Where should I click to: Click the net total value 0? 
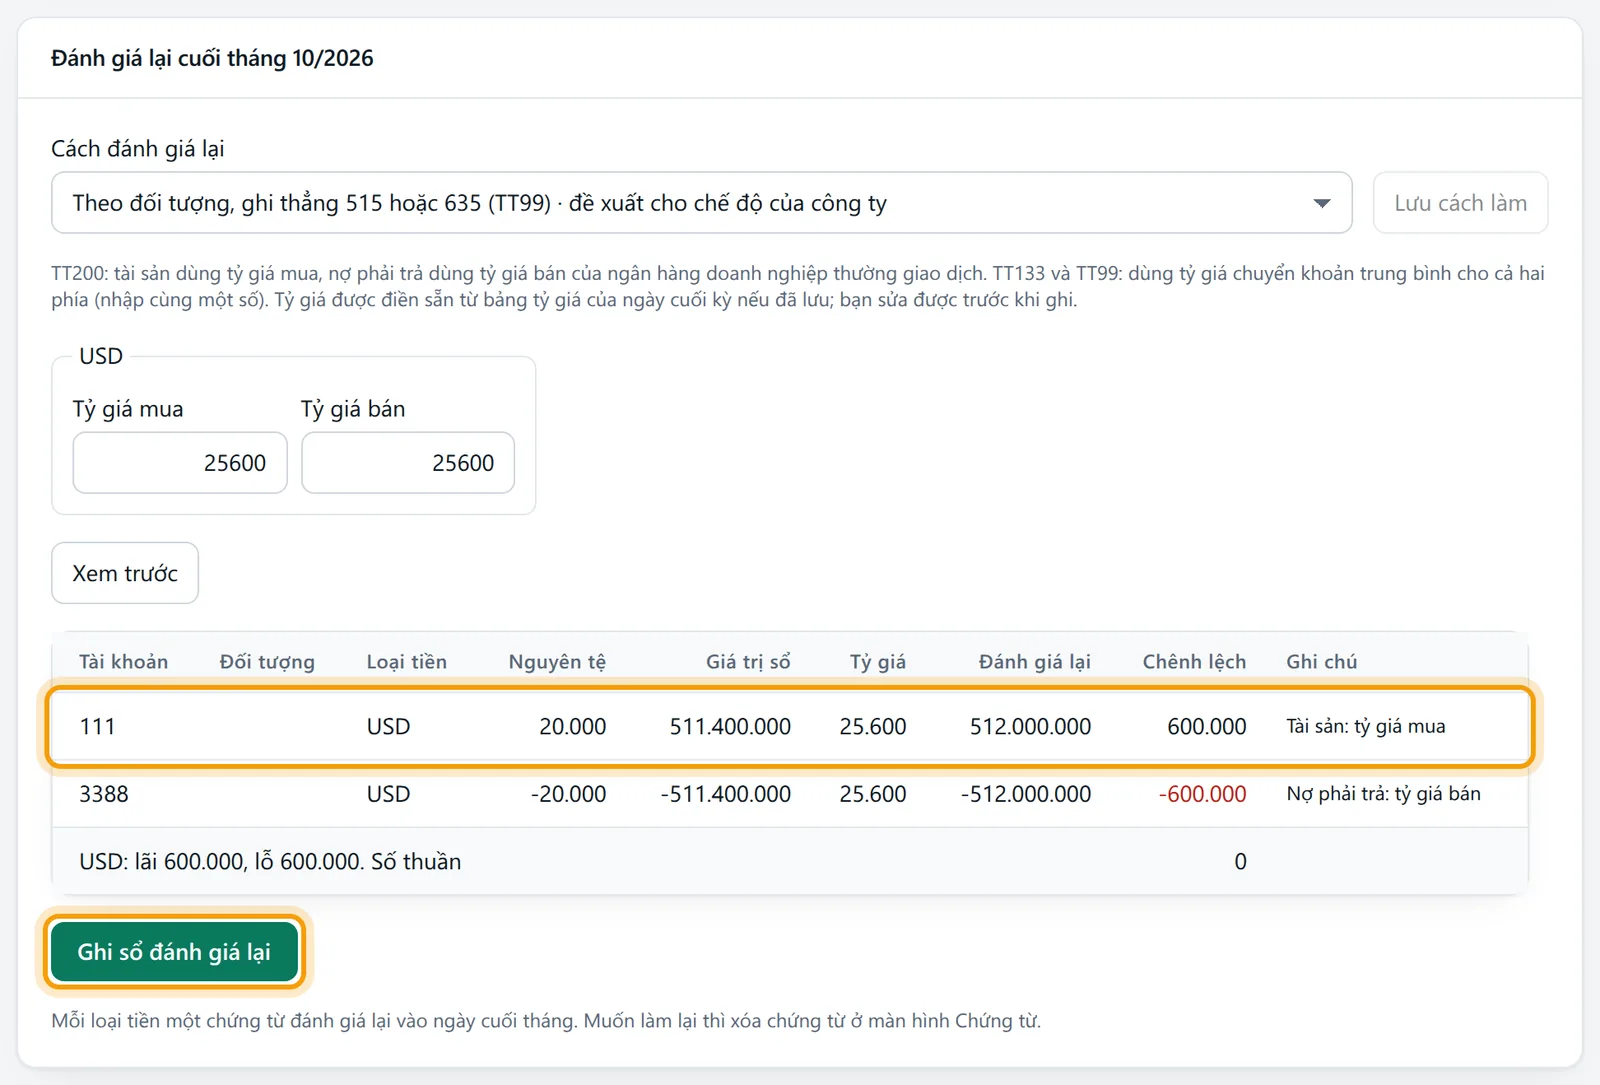pyautogui.click(x=1240, y=862)
